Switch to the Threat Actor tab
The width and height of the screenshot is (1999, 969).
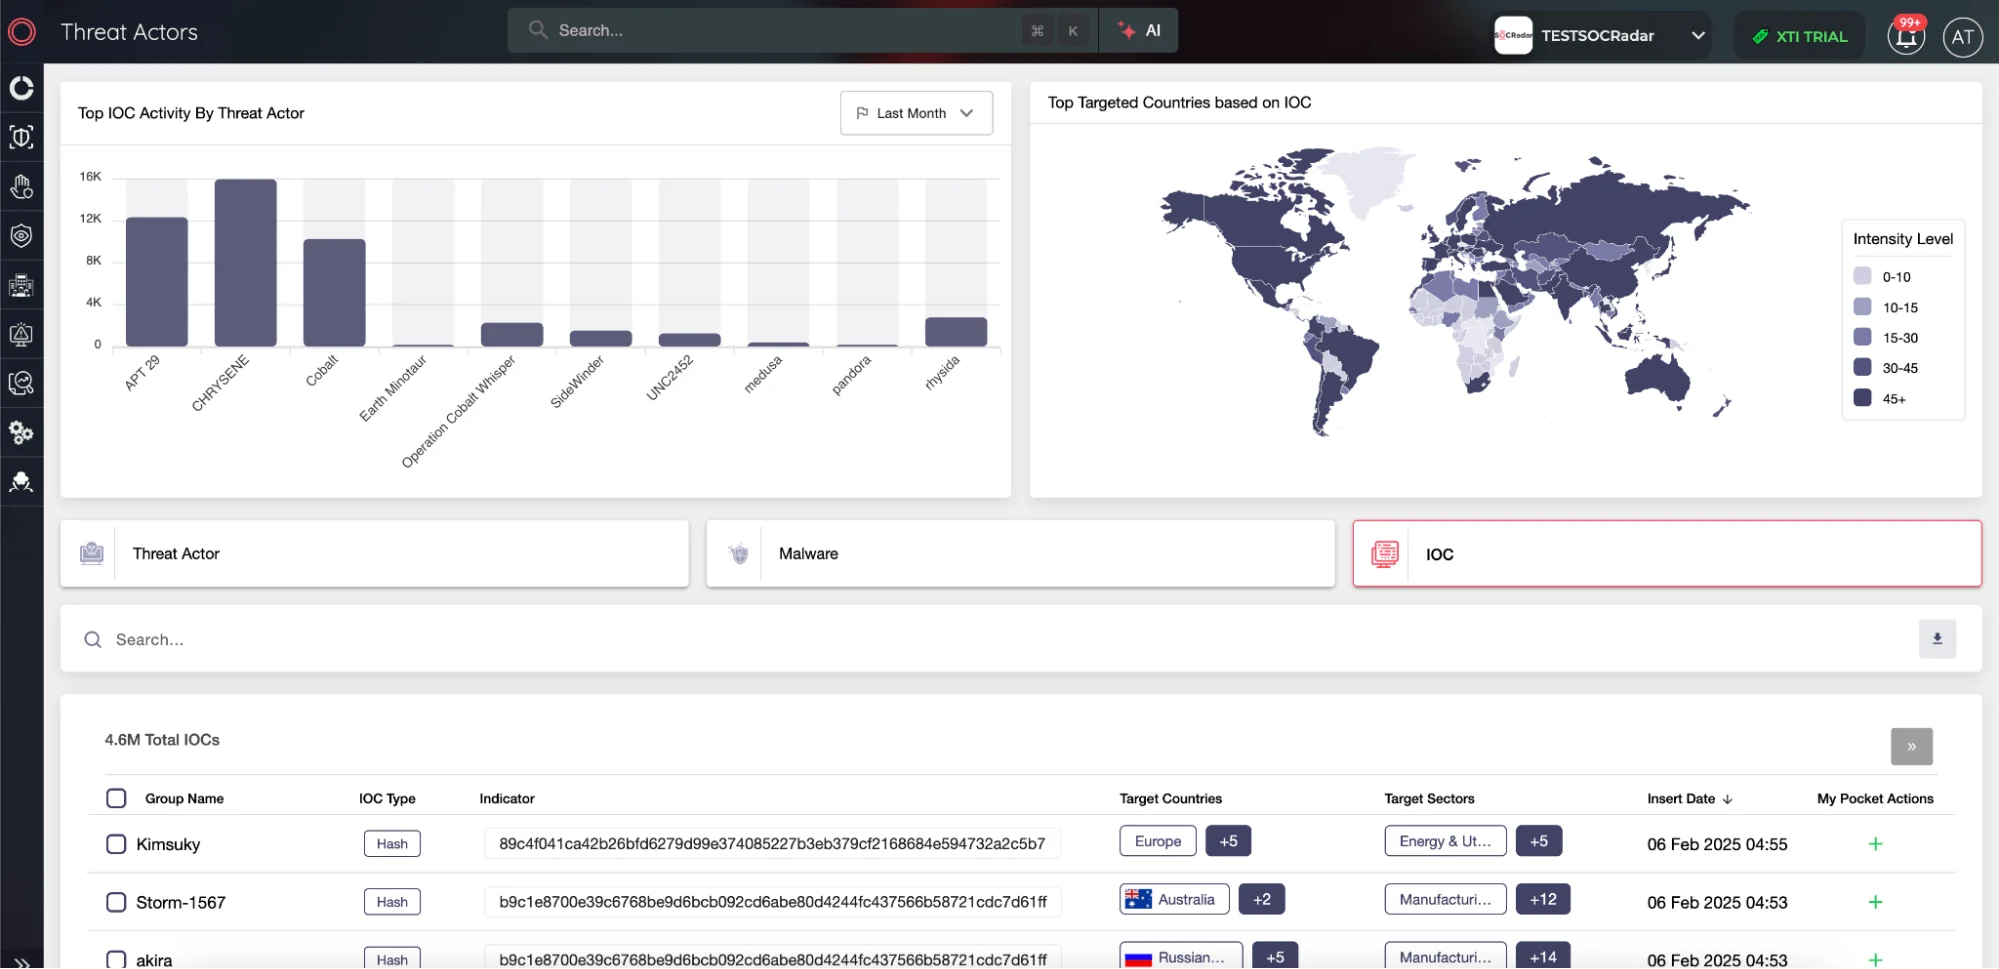tap(374, 553)
